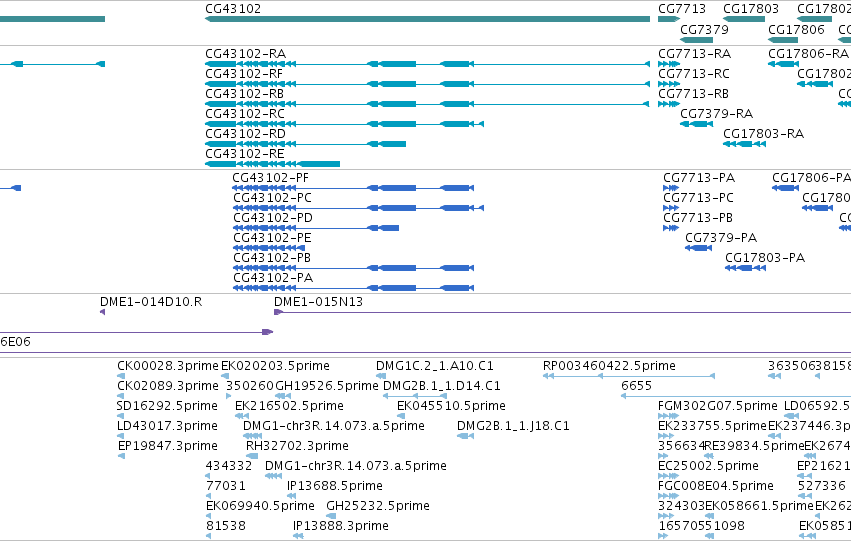Select protein CG43102-PE
The width and height of the screenshot is (851, 541).
click(272, 238)
